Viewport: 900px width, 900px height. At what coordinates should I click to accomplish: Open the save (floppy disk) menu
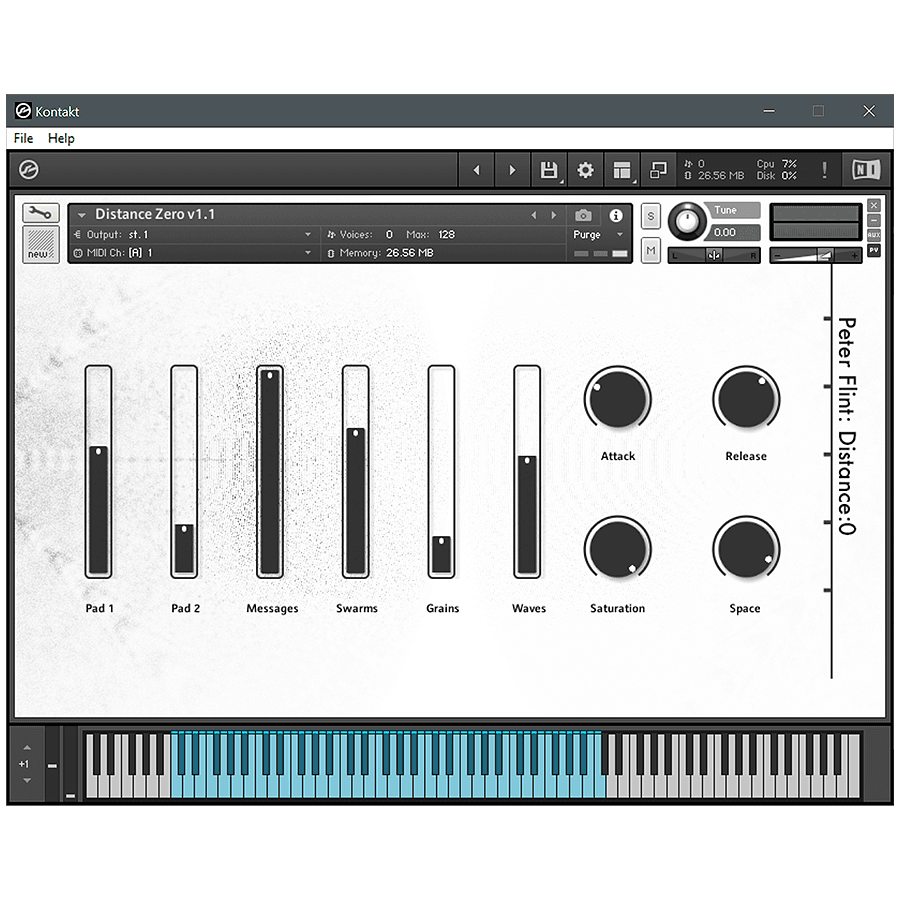click(x=549, y=170)
